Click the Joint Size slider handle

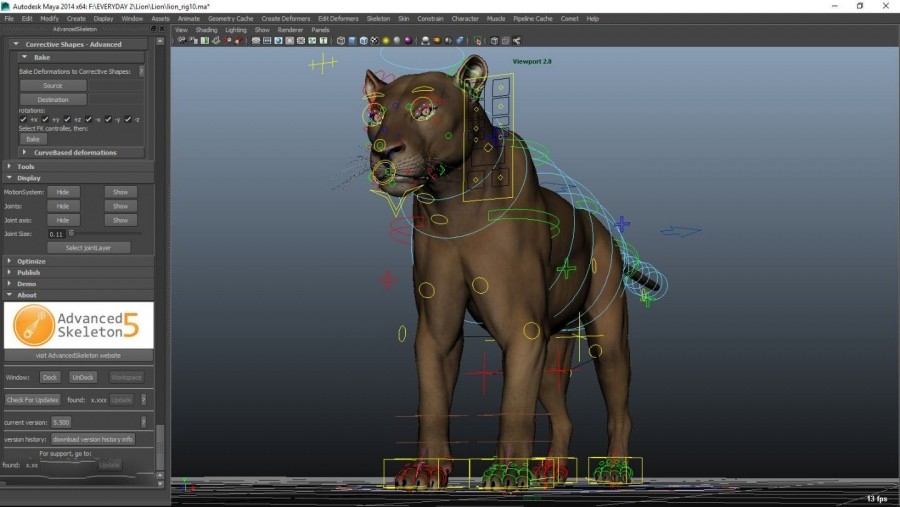point(71,233)
